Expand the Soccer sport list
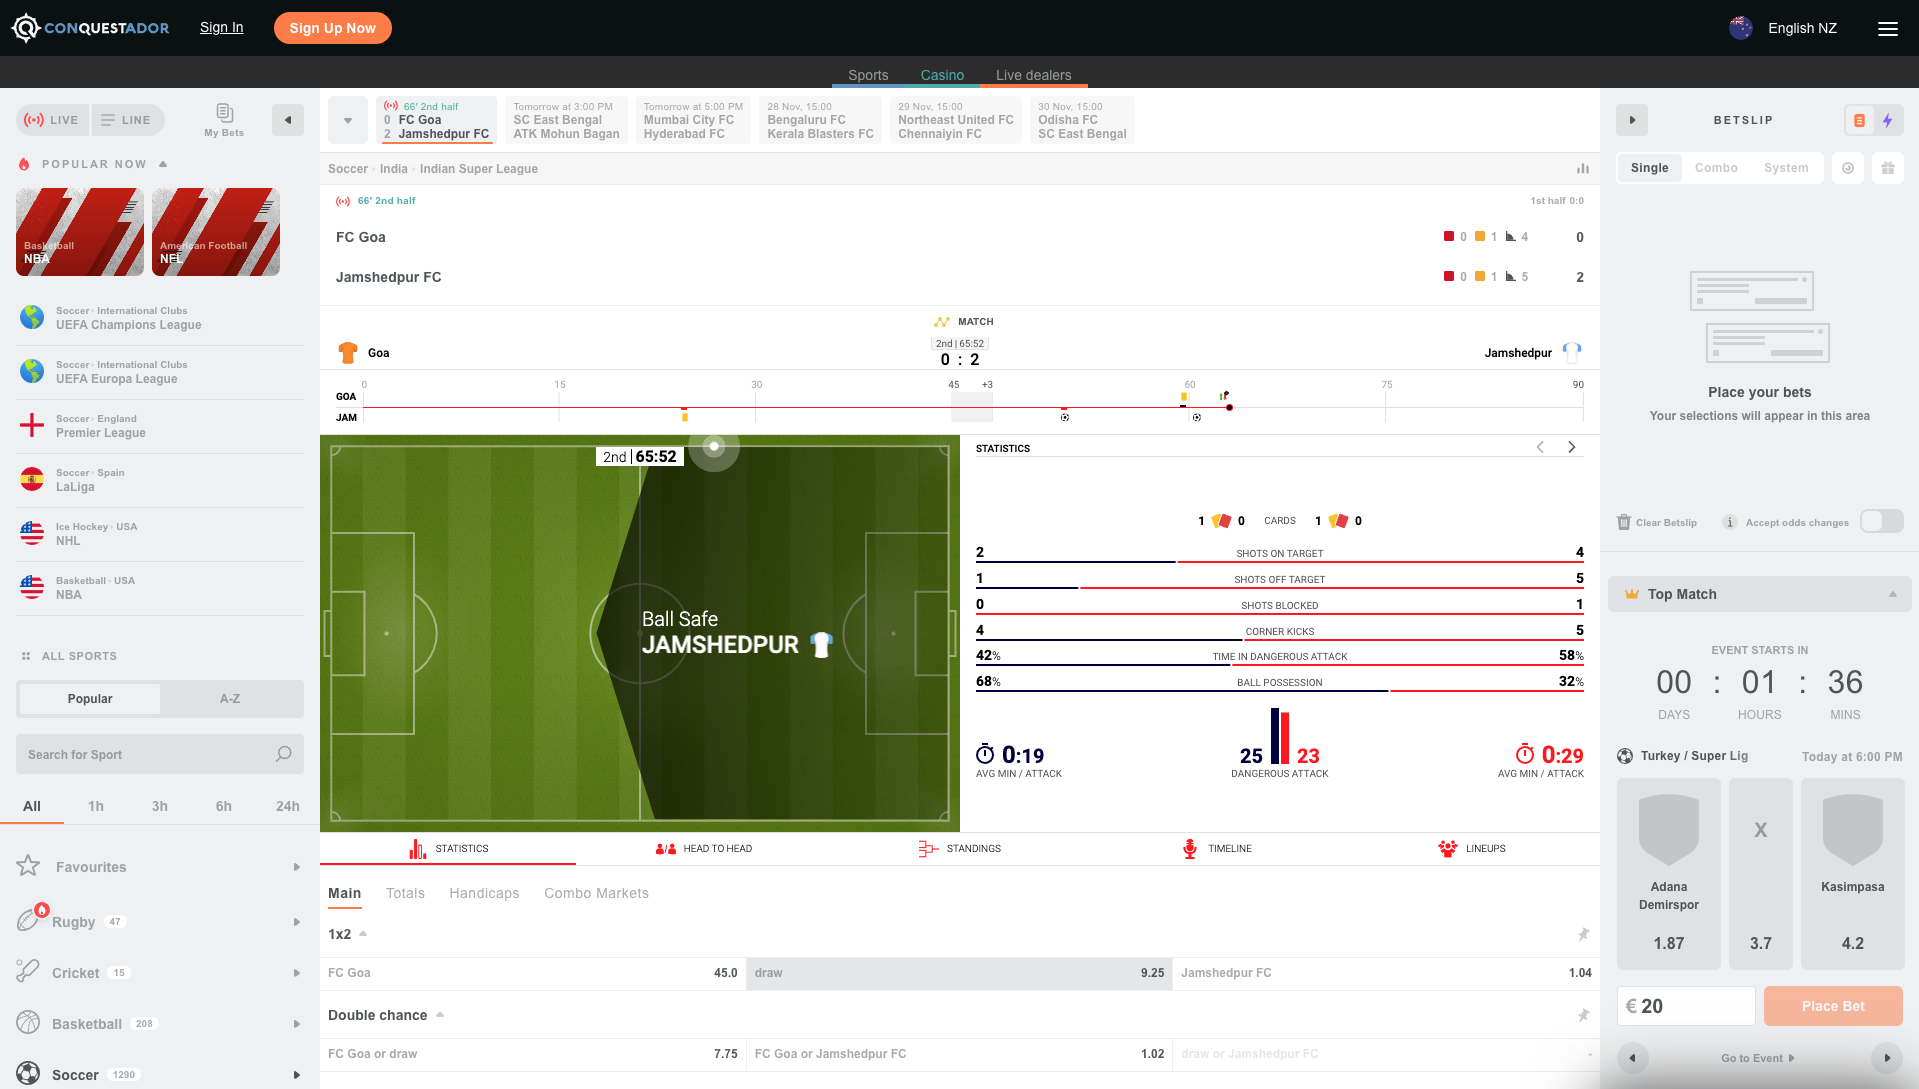The width and height of the screenshot is (1919, 1089). [x=296, y=1075]
